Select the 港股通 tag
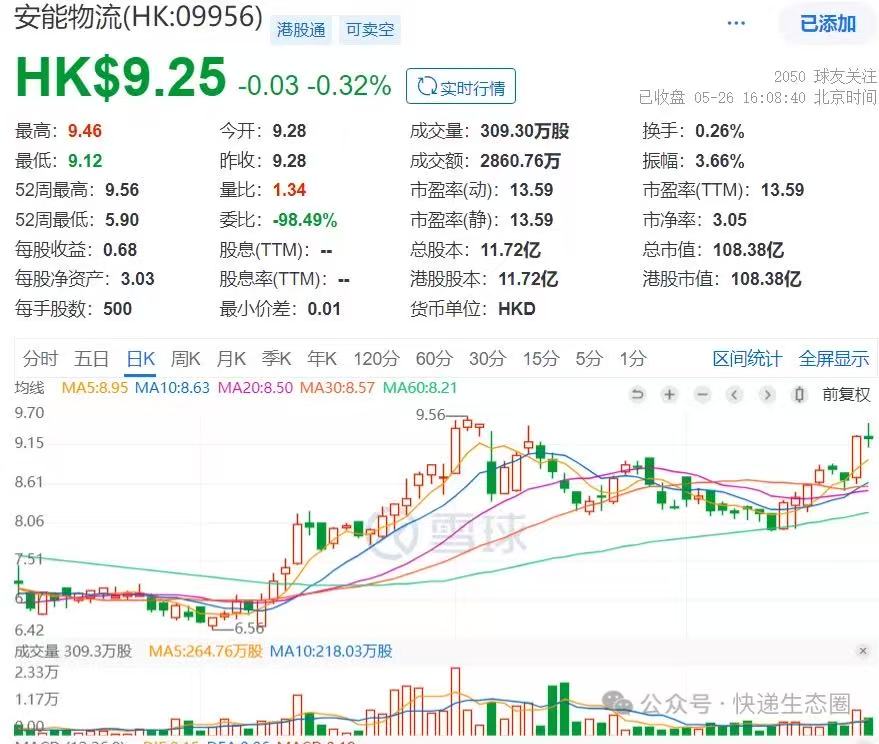The width and height of the screenshot is (879, 744). click(x=301, y=30)
